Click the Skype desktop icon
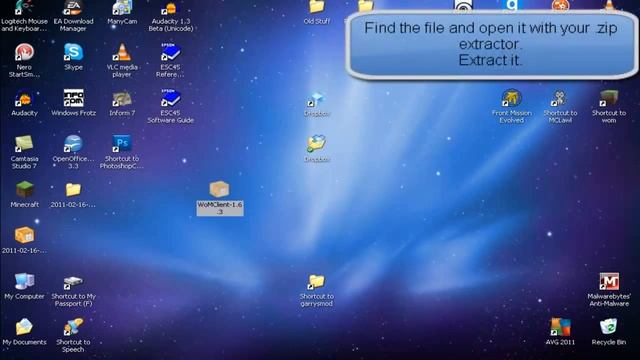The height and width of the screenshot is (360, 640). (73, 52)
